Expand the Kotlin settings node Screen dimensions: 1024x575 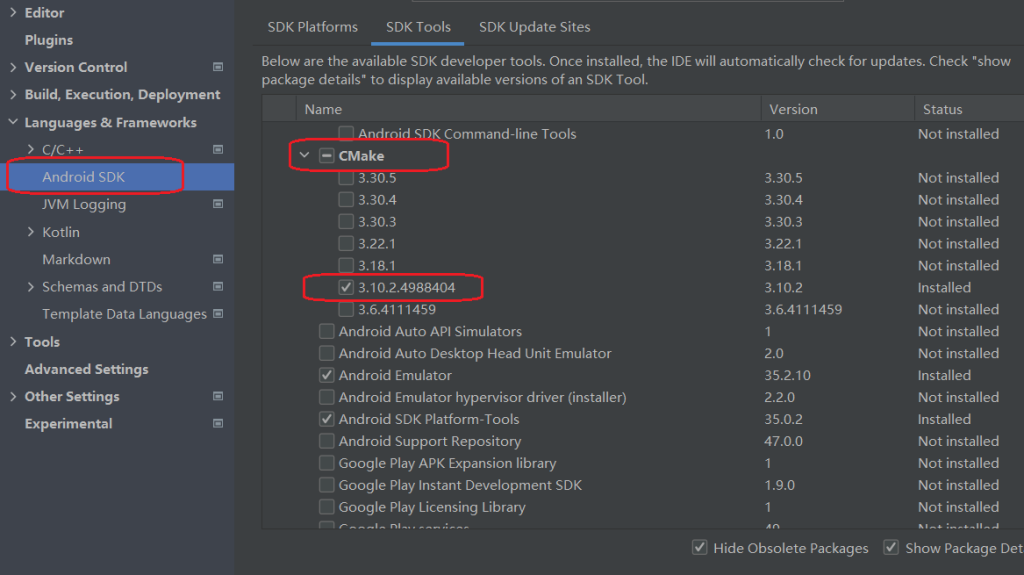(32, 232)
